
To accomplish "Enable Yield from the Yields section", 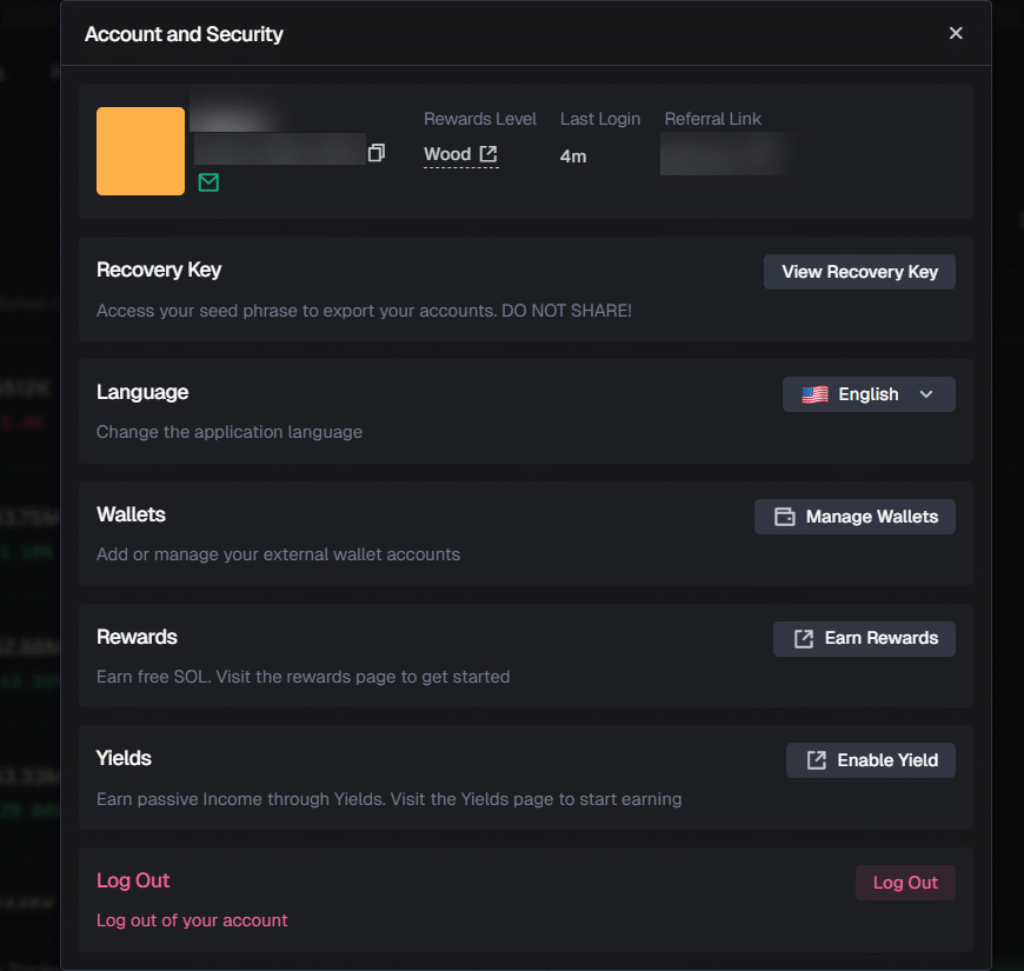I will pos(870,760).
